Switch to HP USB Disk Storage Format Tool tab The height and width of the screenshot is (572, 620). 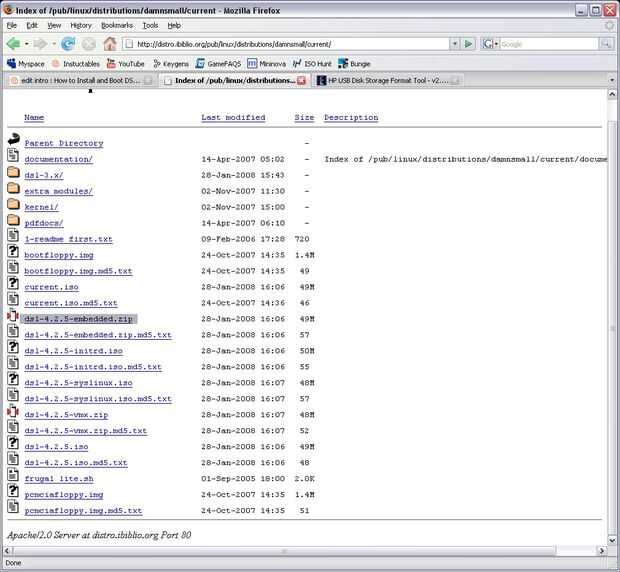pos(388,80)
